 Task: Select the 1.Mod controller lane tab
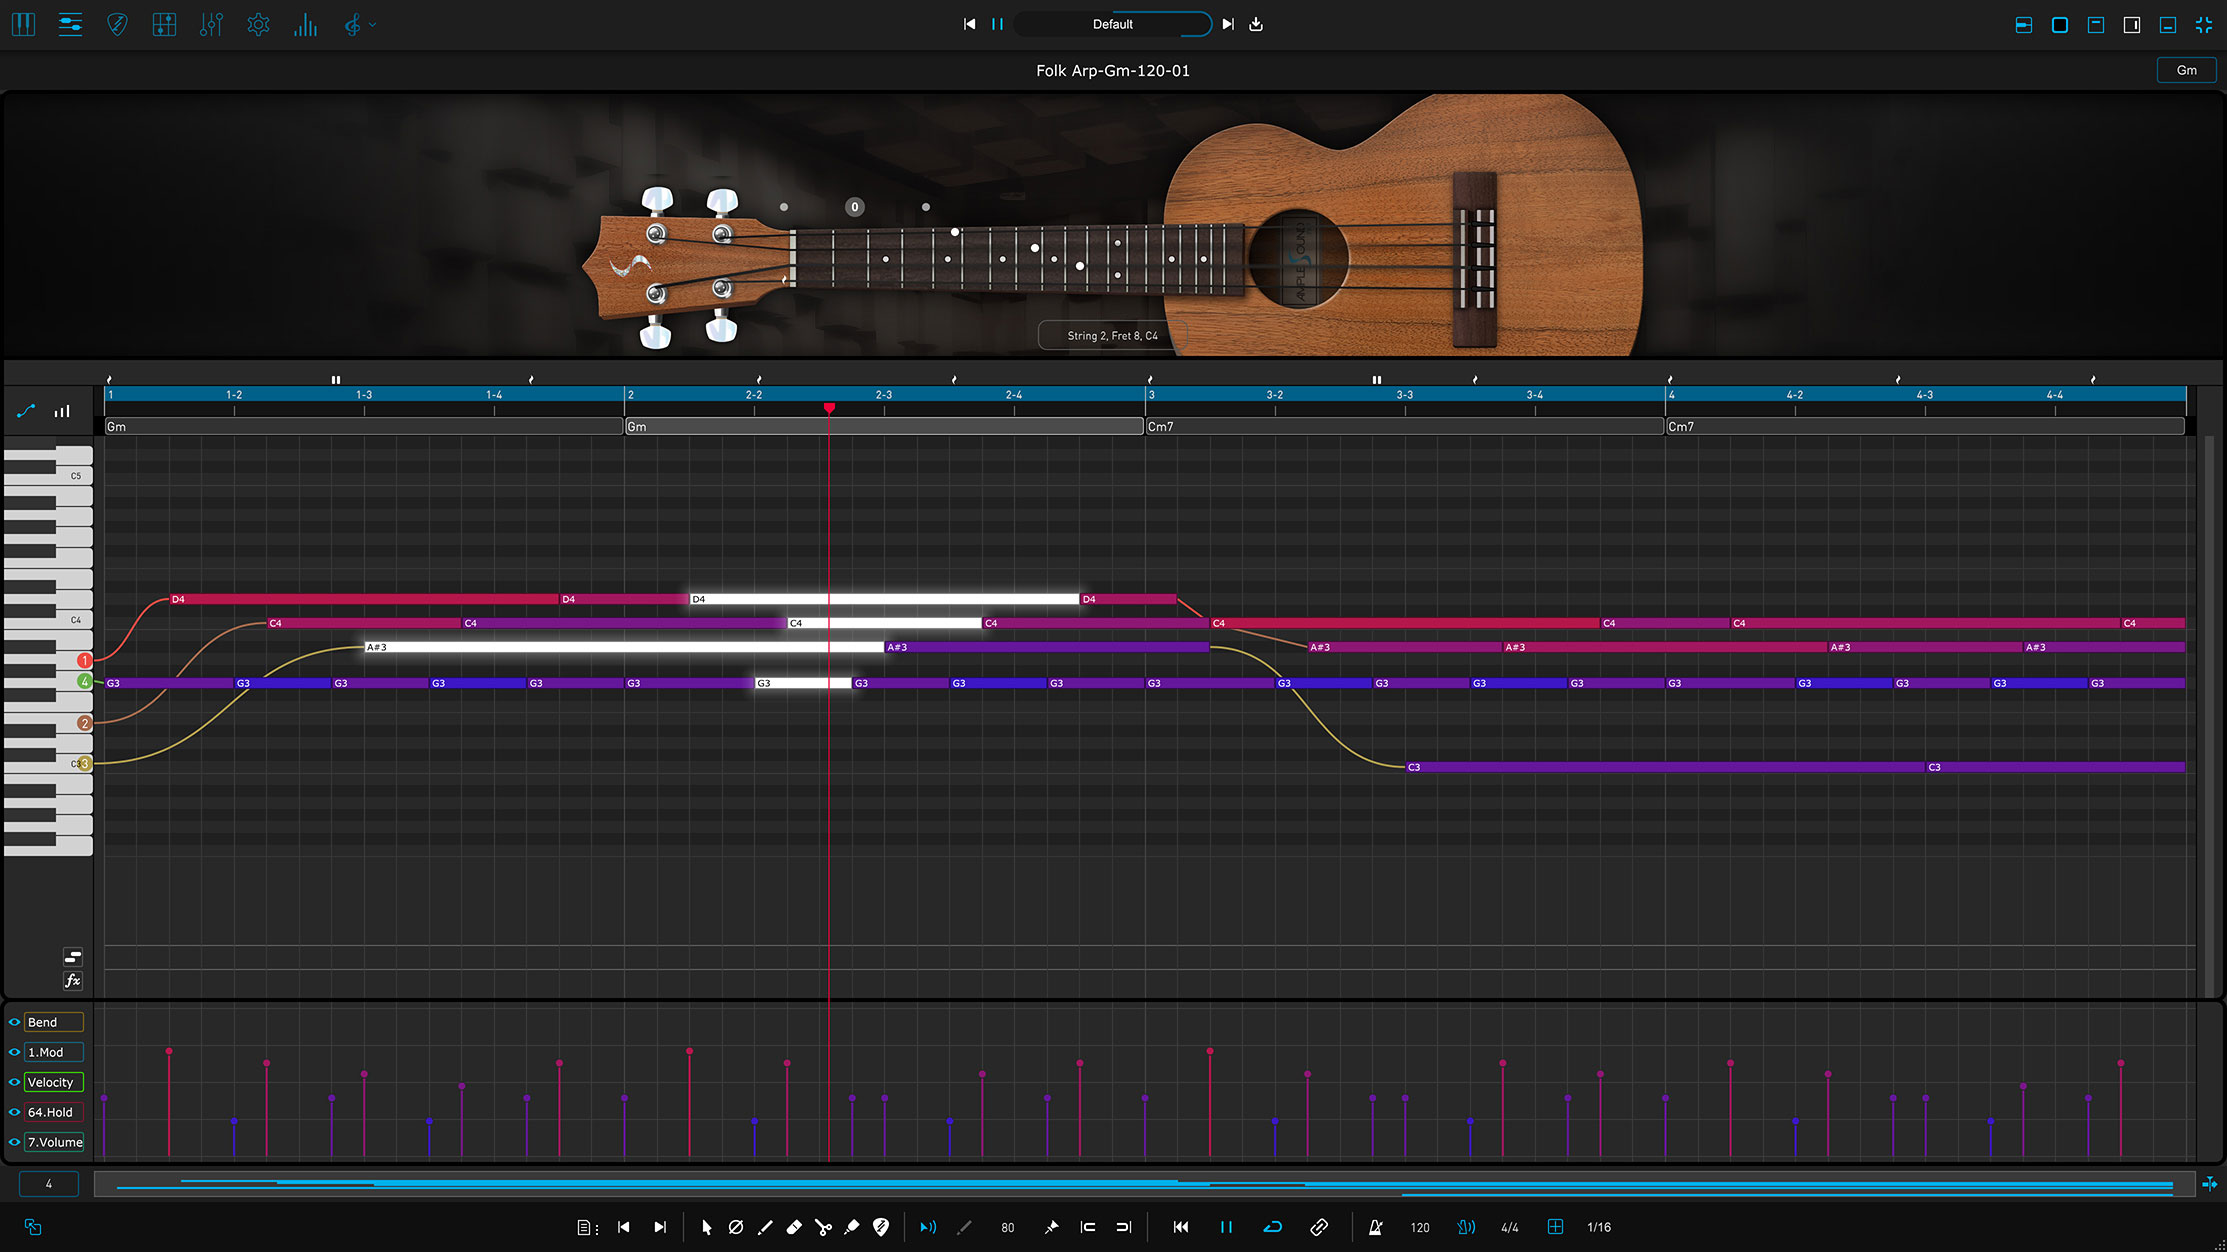pos(53,1052)
